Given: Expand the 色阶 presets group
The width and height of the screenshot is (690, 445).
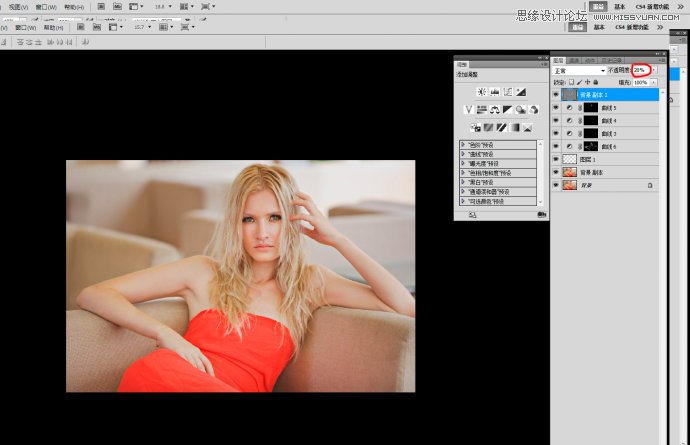Looking at the screenshot, I should click(463, 144).
